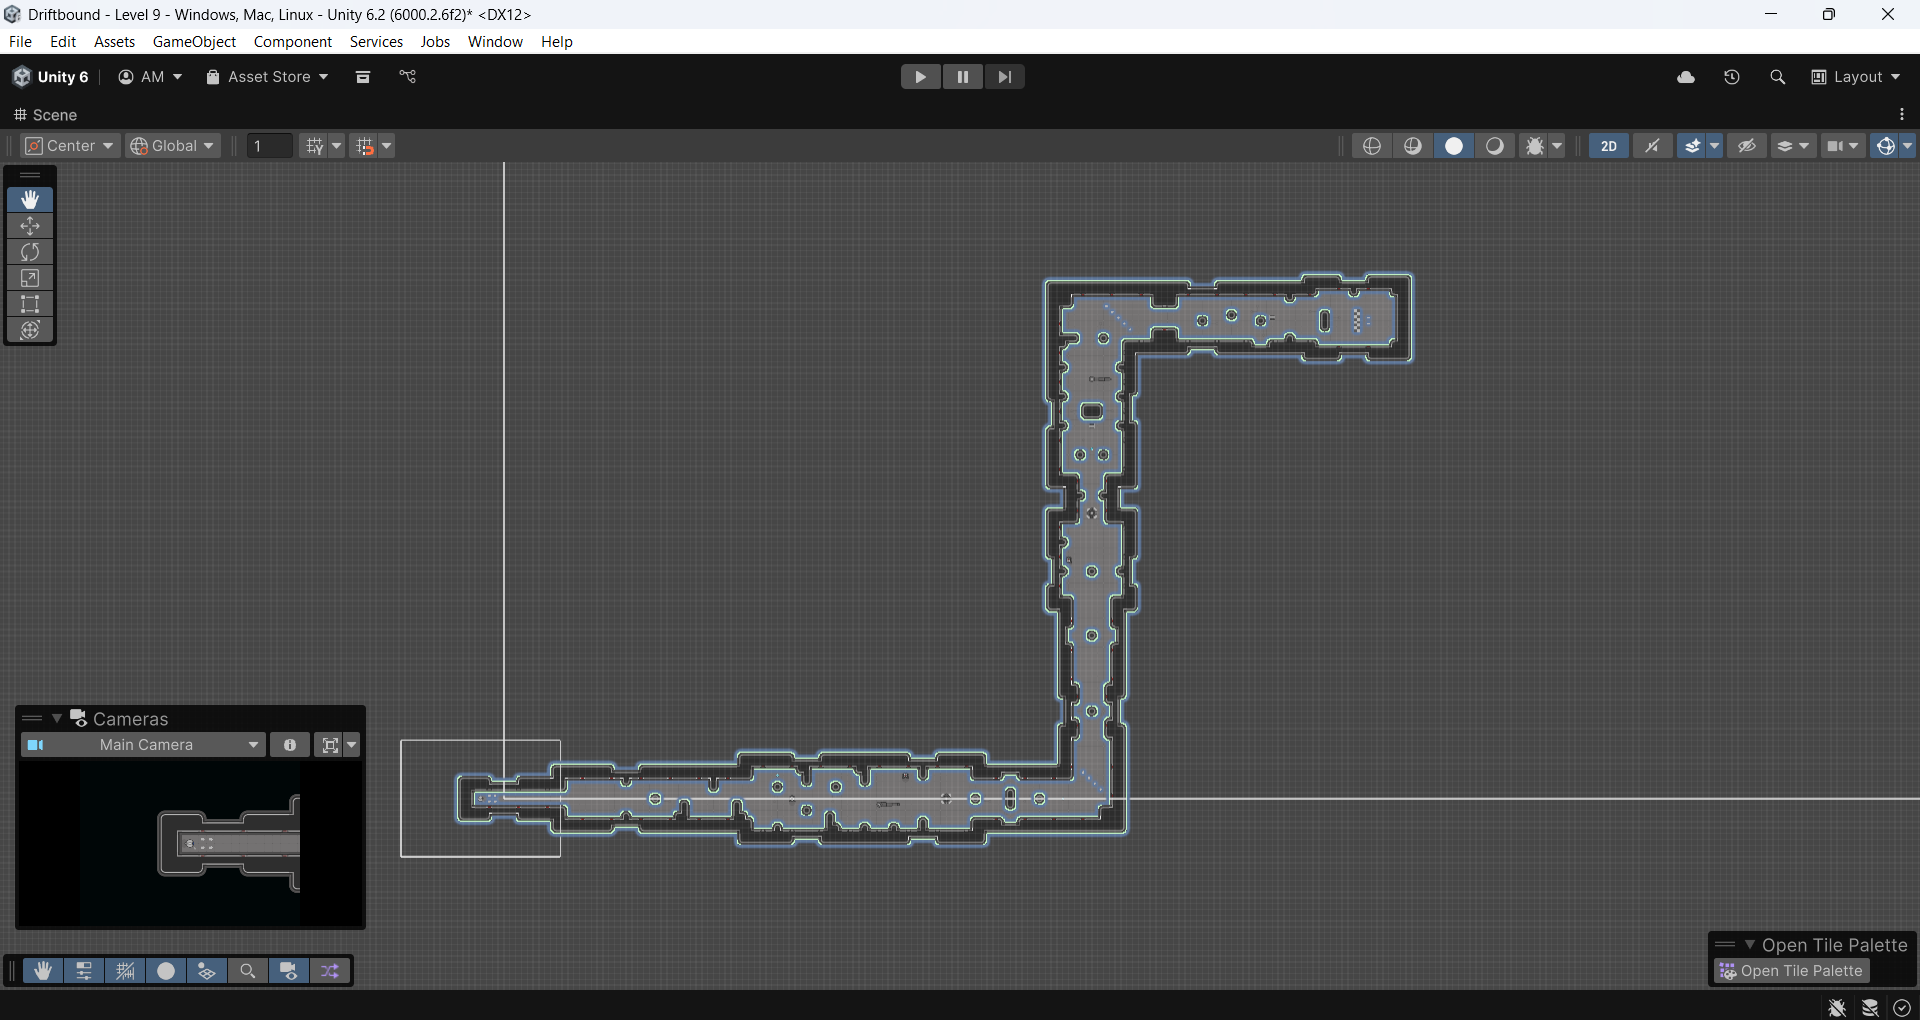Open Unity Cloud services
The image size is (1920, 1020).
click(x=1686, y=77)
